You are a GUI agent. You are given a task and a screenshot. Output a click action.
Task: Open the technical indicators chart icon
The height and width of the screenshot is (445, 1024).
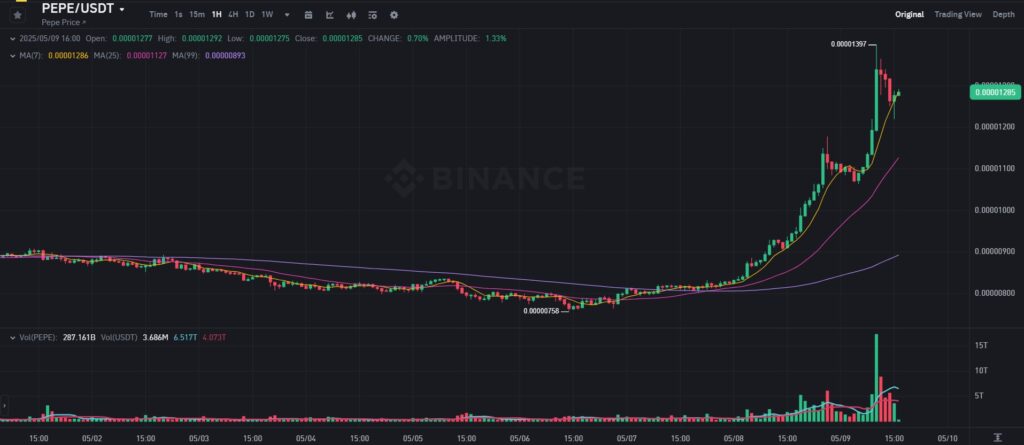point(329,15)
